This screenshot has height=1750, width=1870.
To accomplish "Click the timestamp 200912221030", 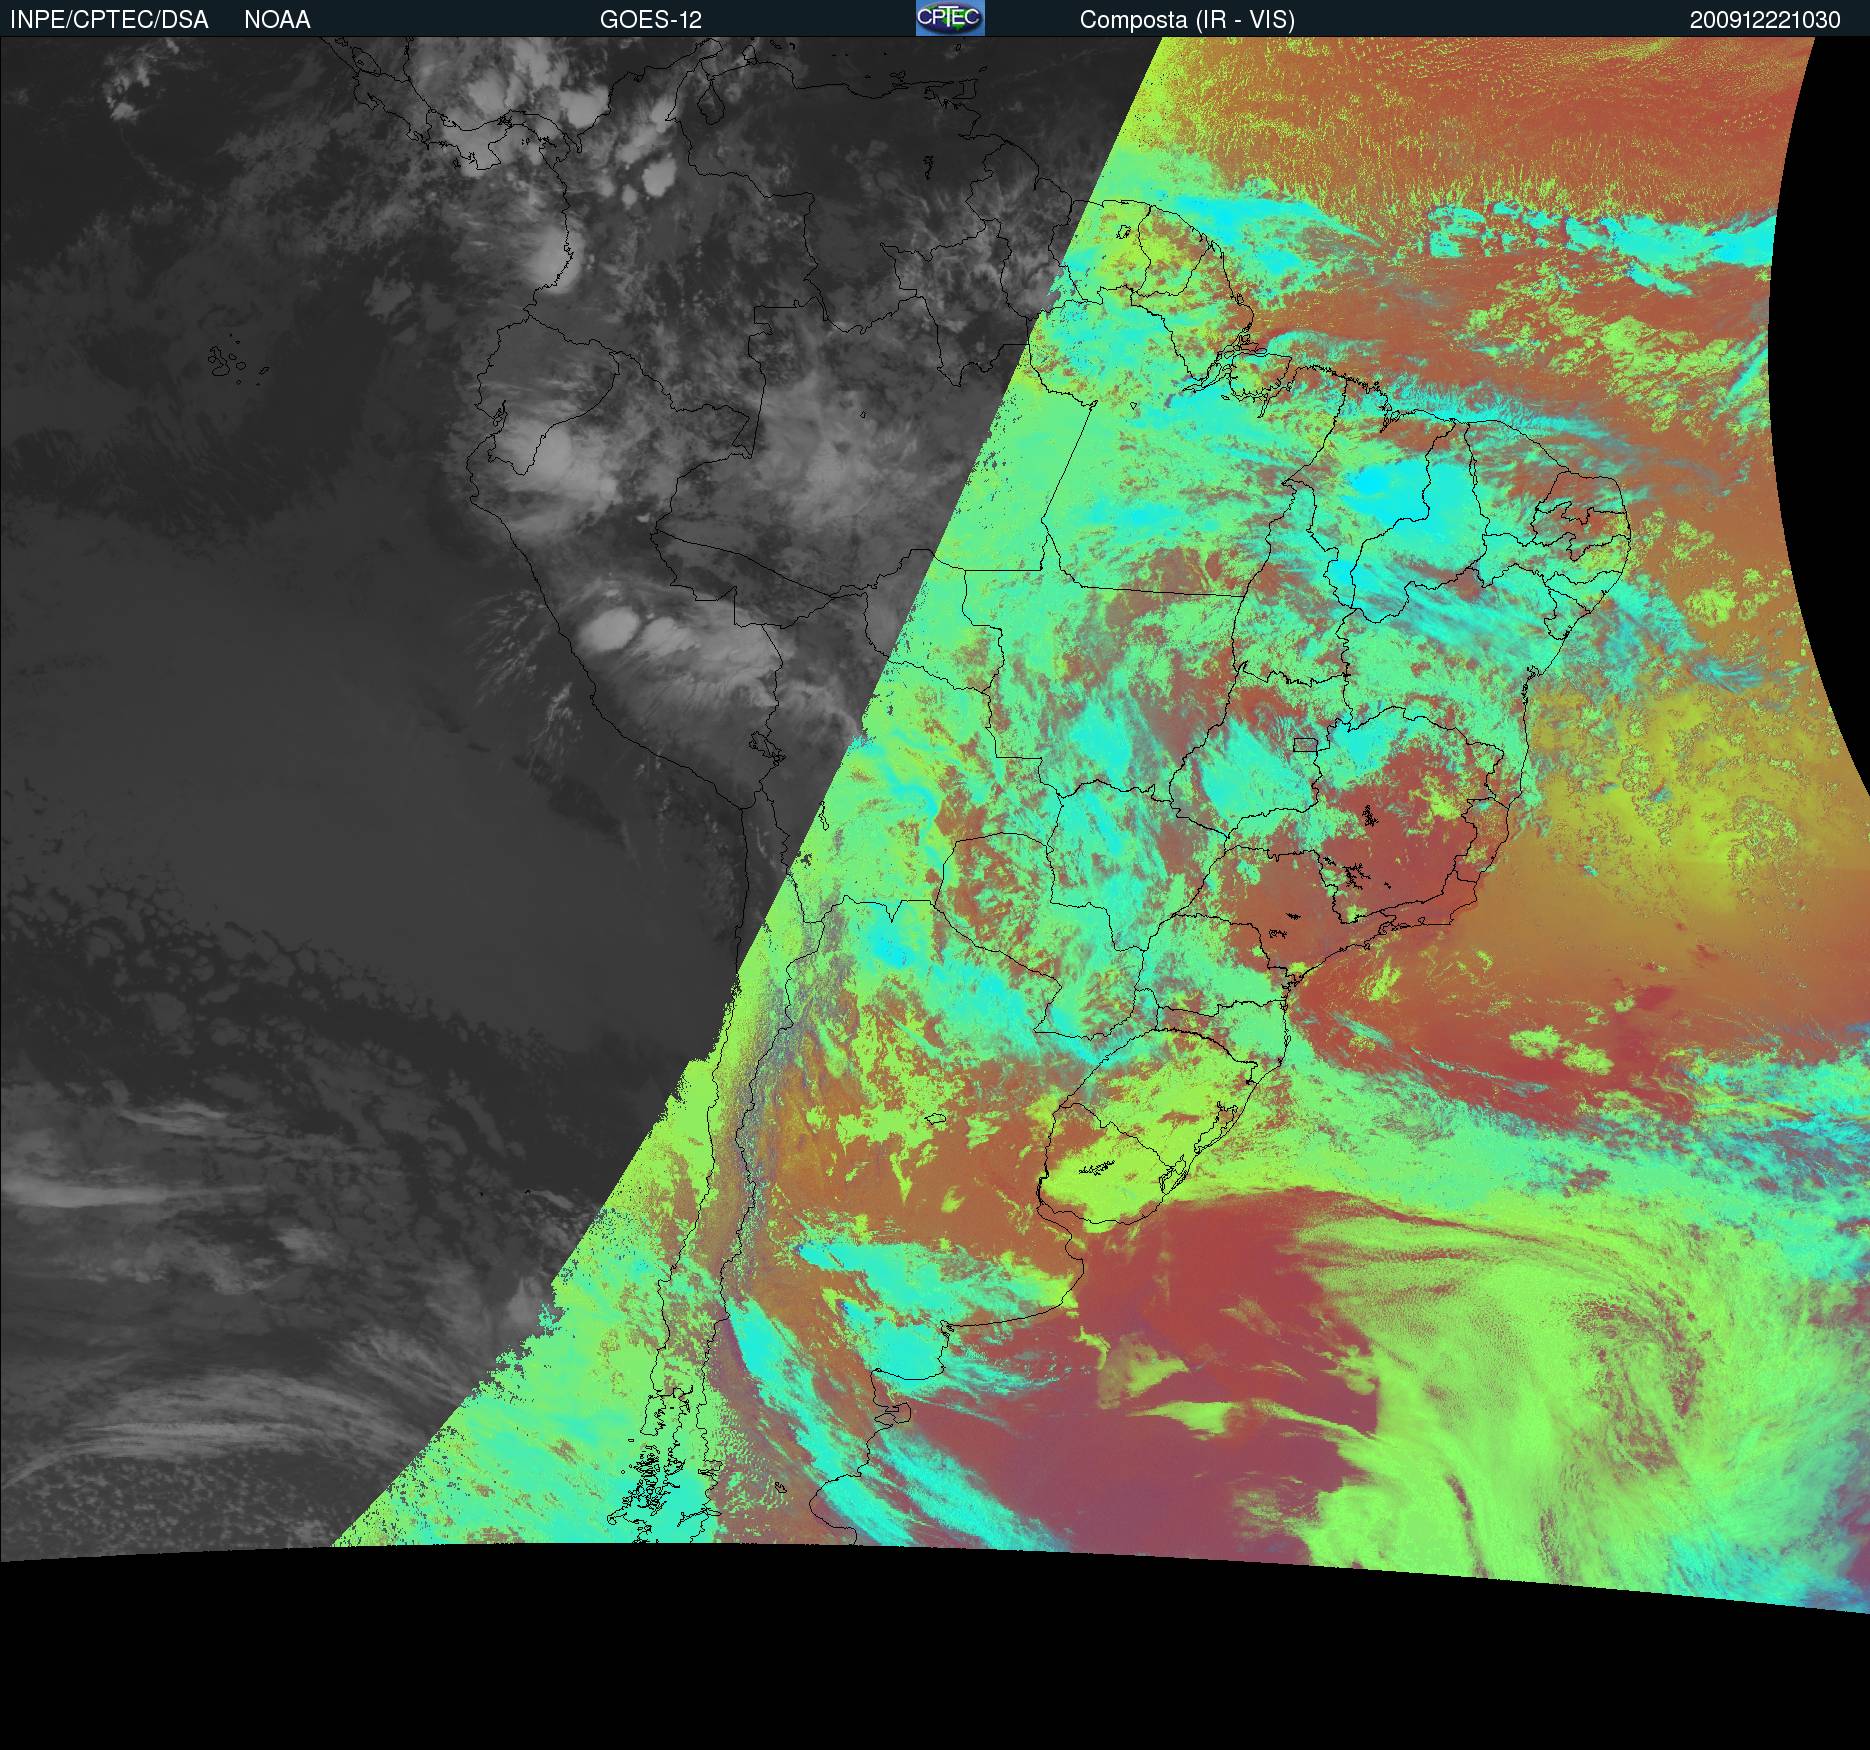I will click(1765, 20).
